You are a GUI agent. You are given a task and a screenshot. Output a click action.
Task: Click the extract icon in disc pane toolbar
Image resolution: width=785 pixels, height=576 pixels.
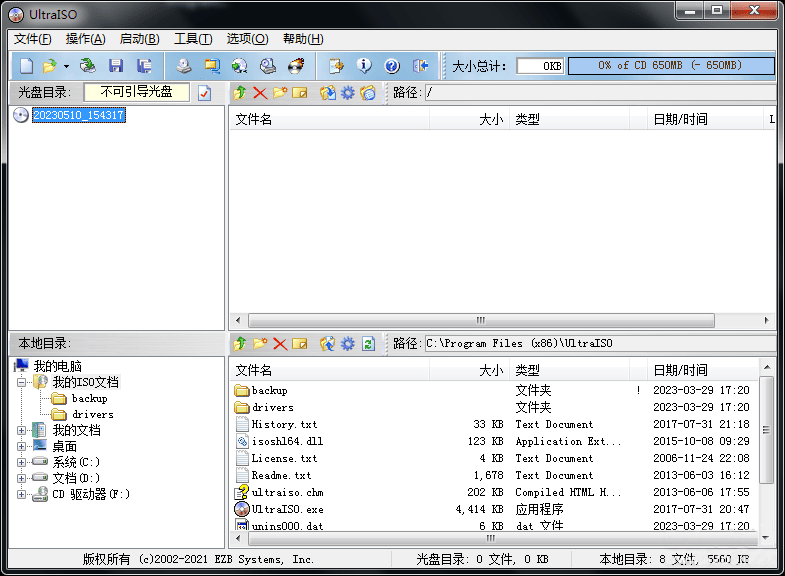click(327, 93)
